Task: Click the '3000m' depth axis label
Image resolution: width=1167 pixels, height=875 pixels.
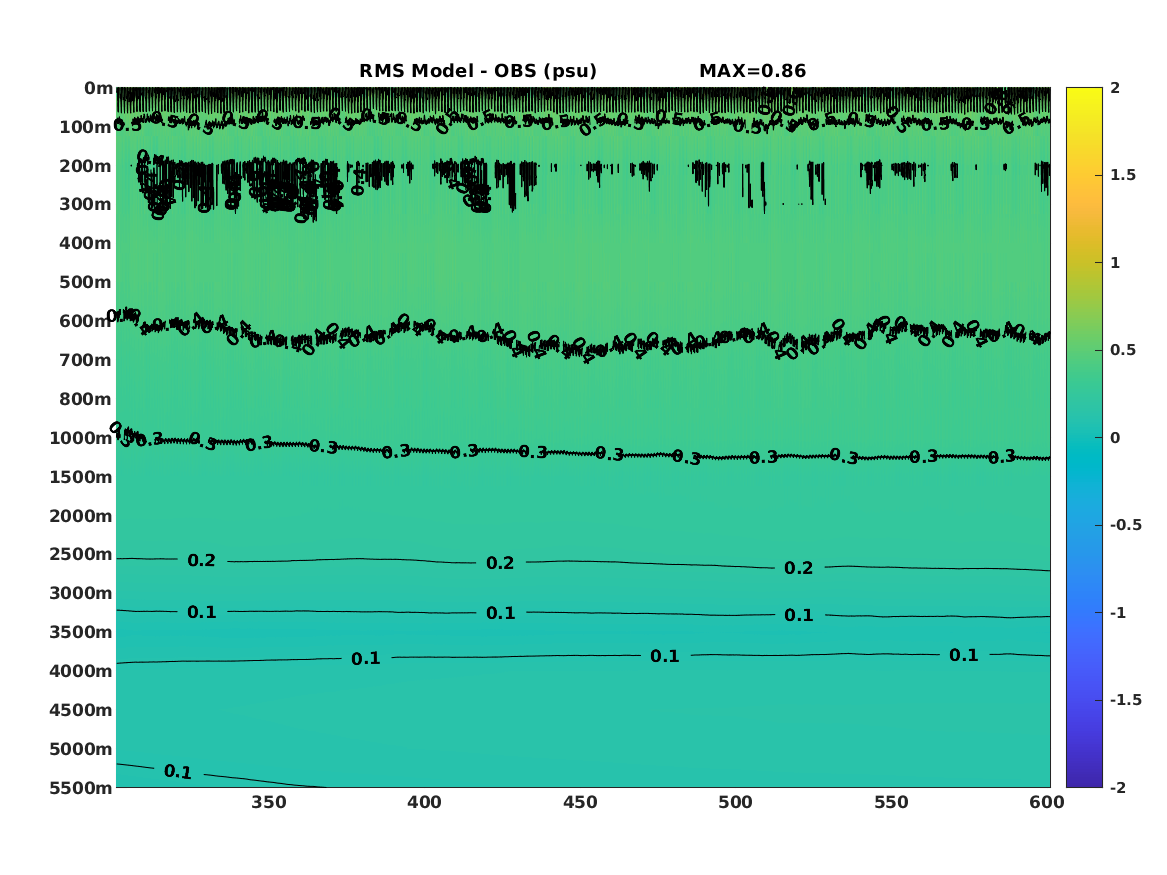Action: (81, 594)
